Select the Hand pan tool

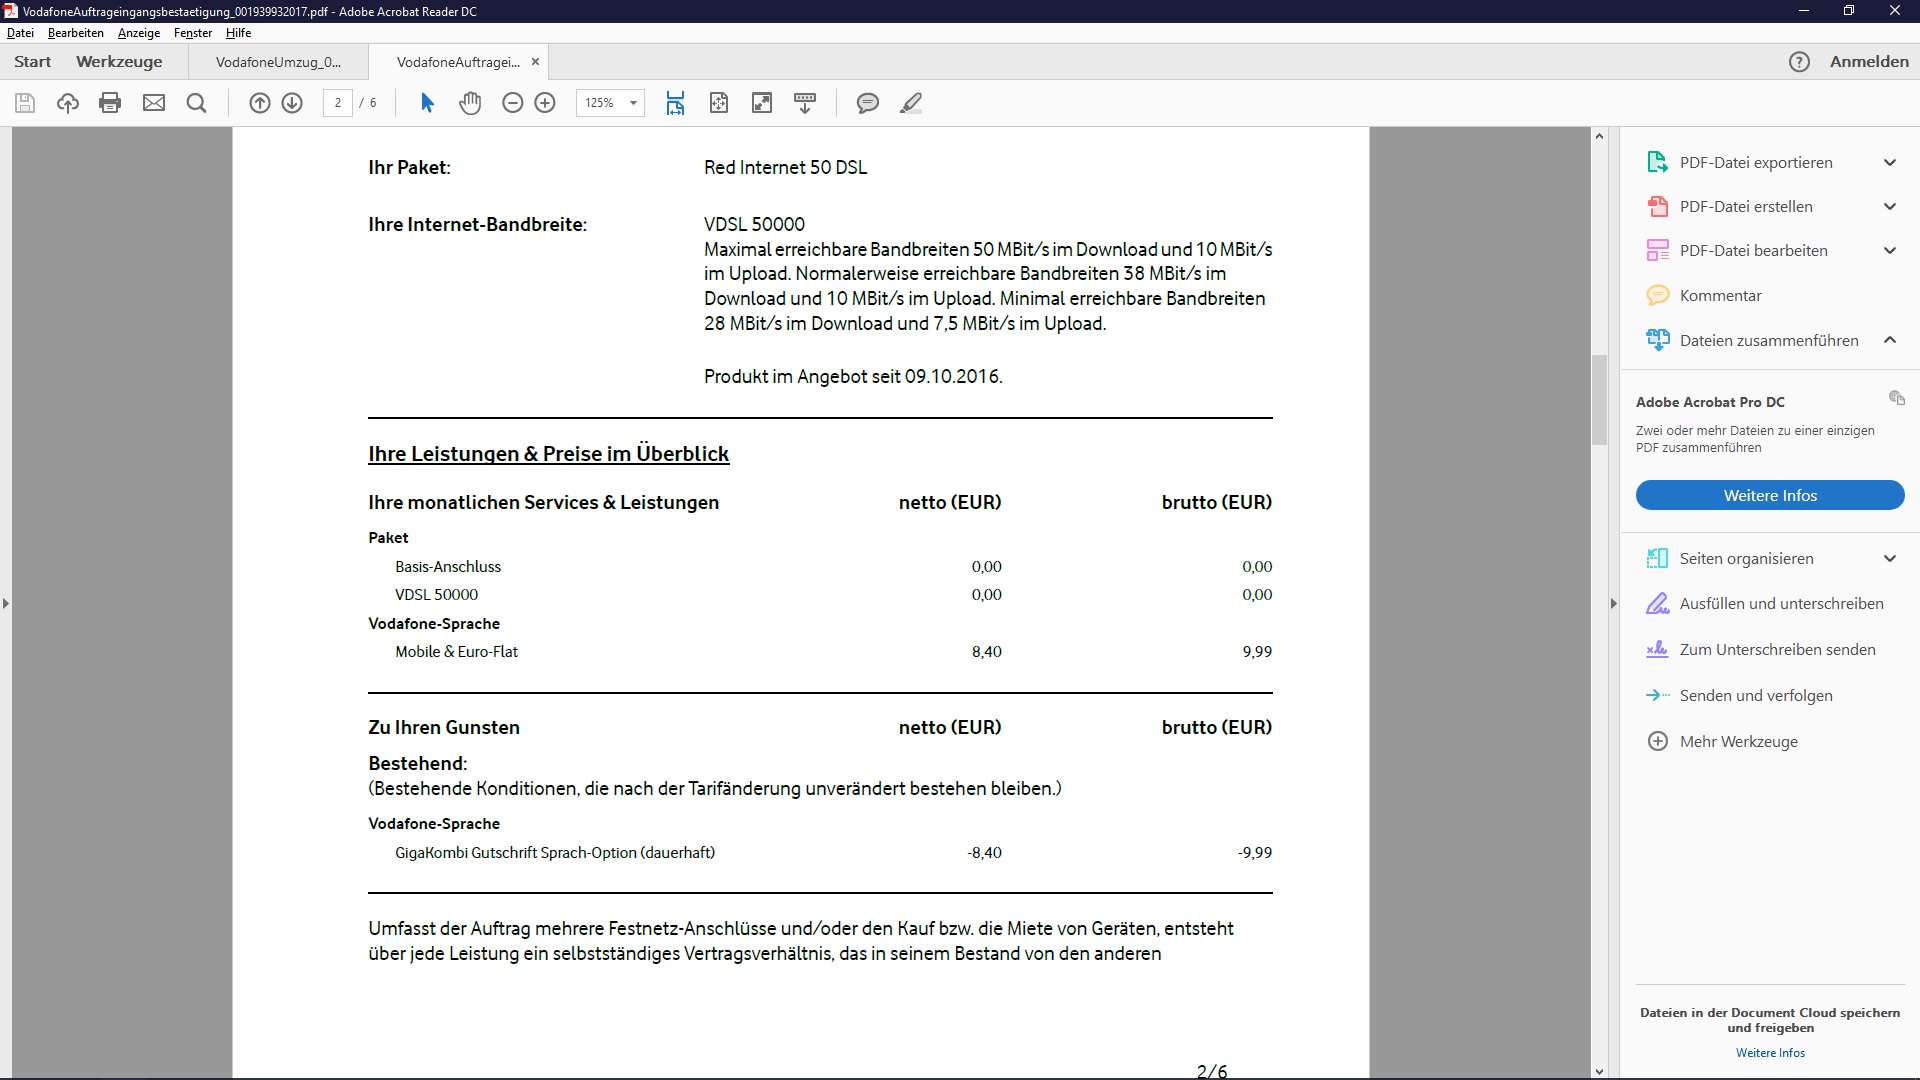click(x=470, y=103)
